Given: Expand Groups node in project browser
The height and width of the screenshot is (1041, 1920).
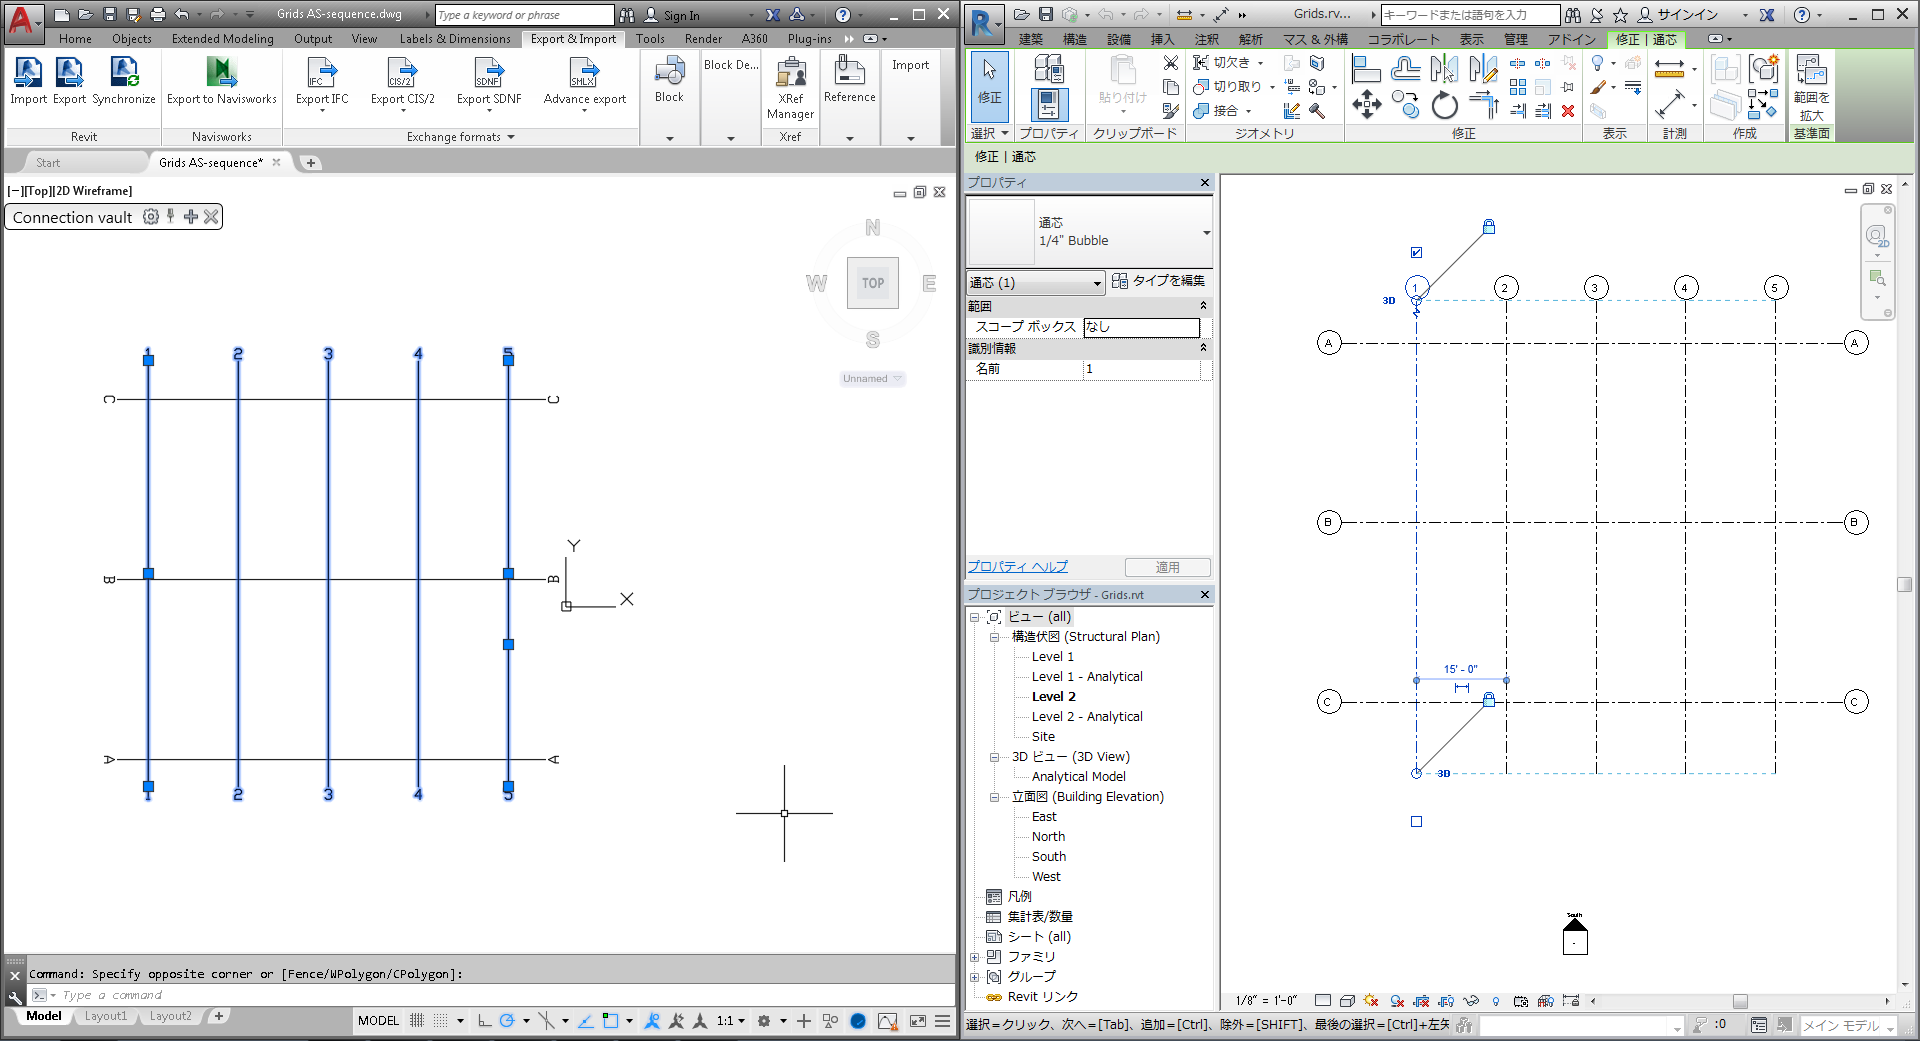Looking at the screenshot, I should (975, 977).
